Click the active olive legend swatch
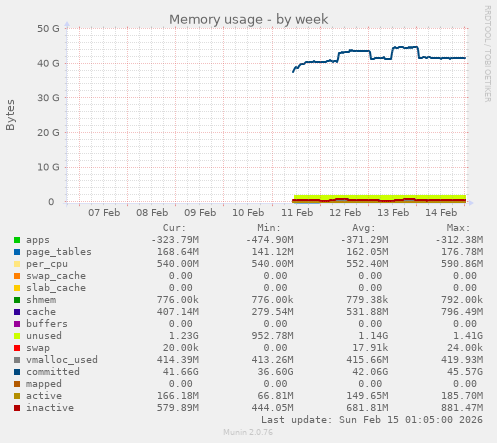 17,396
